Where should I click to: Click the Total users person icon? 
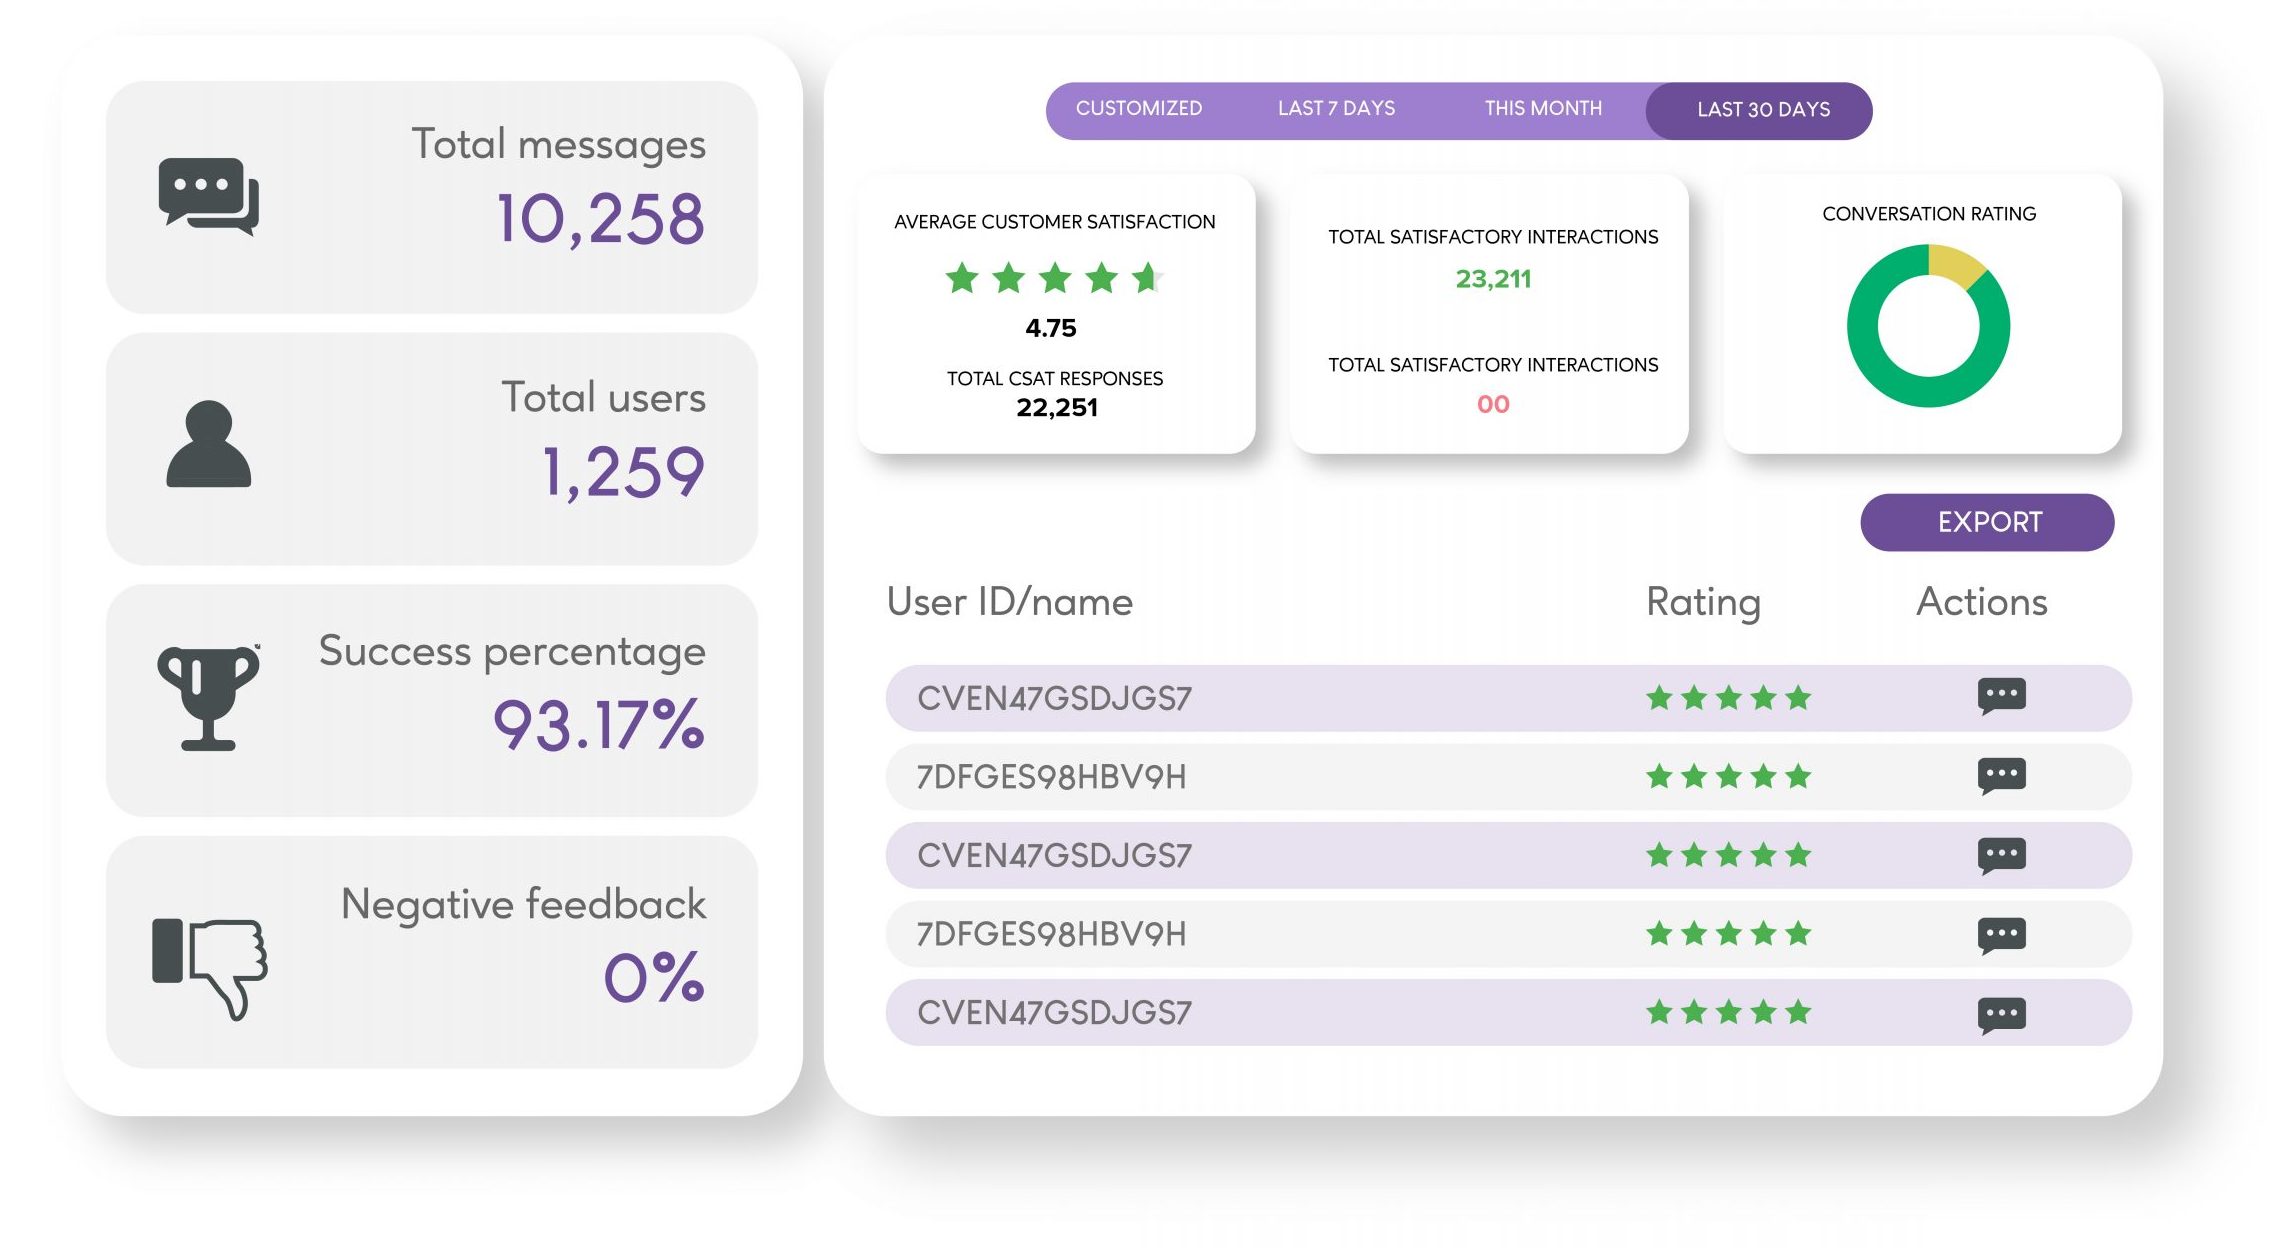[208, 444]
